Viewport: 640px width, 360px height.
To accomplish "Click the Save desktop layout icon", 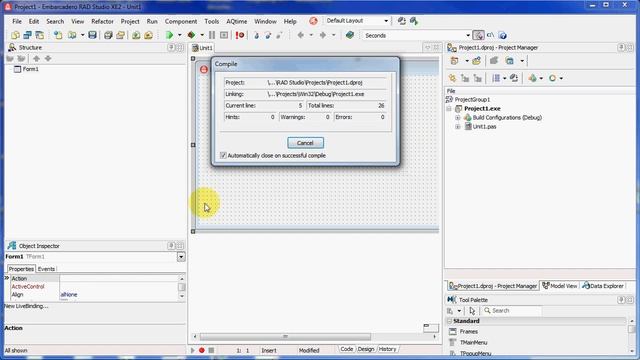I will [402, 21].
